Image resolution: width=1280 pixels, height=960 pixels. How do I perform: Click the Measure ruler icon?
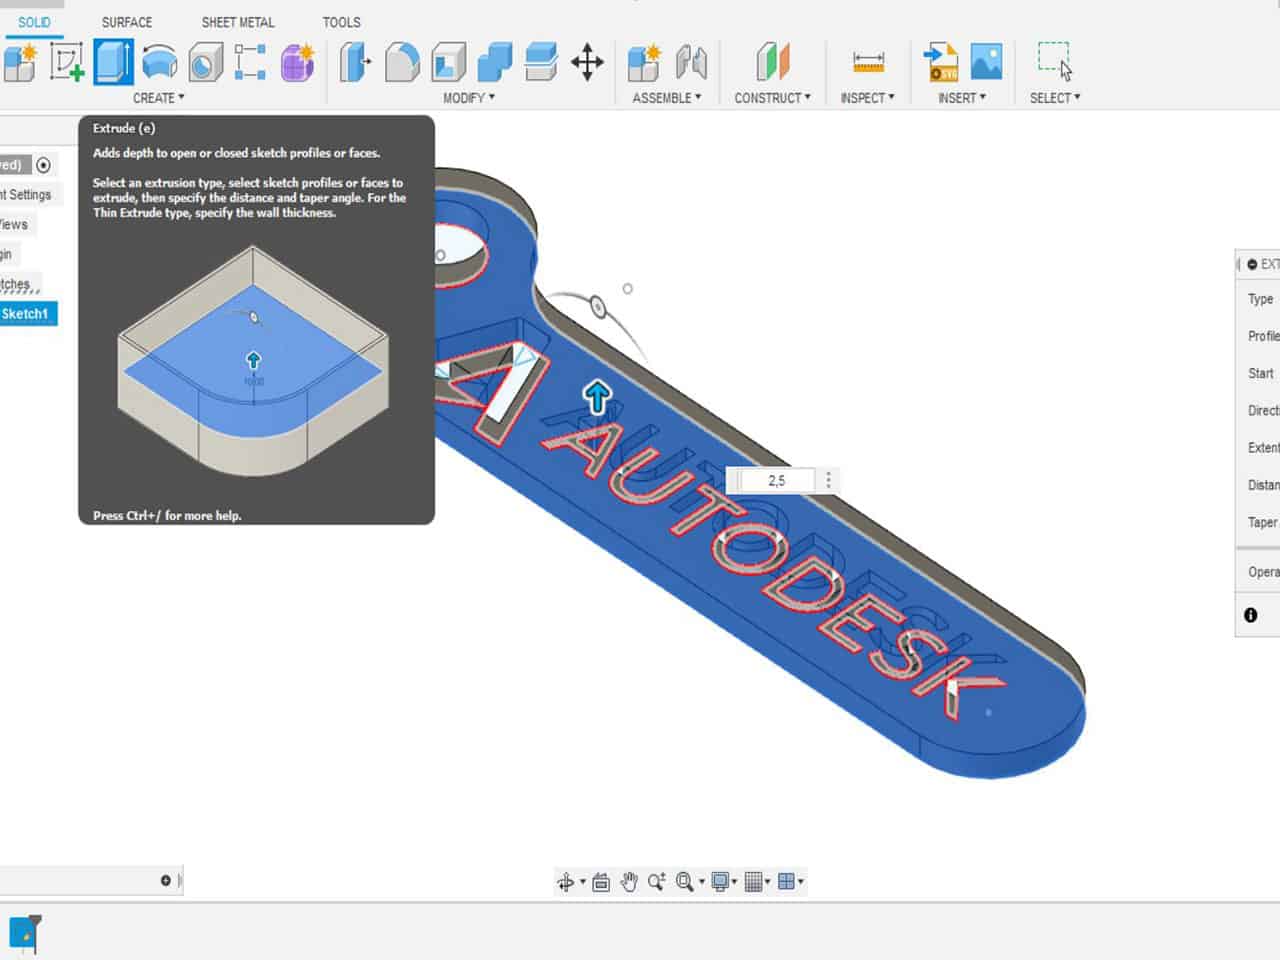click(868, 62)
